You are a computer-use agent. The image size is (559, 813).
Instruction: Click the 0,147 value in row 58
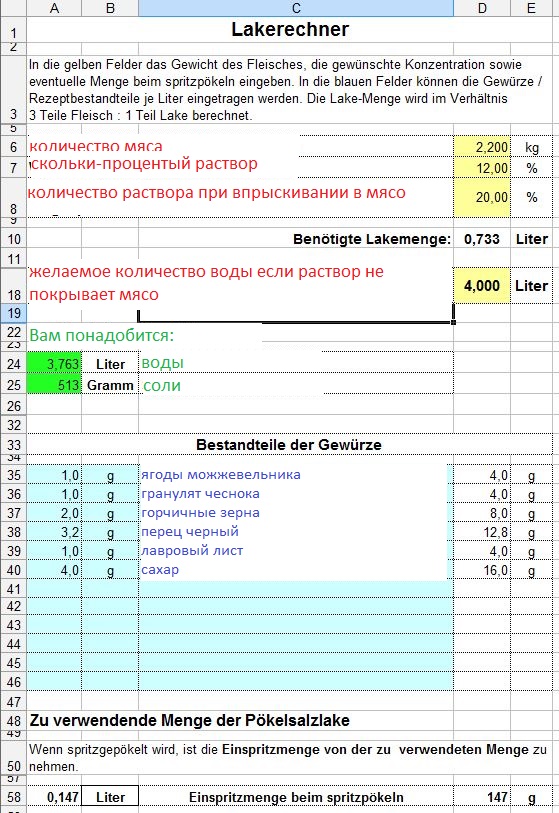[x=54, y=797]
